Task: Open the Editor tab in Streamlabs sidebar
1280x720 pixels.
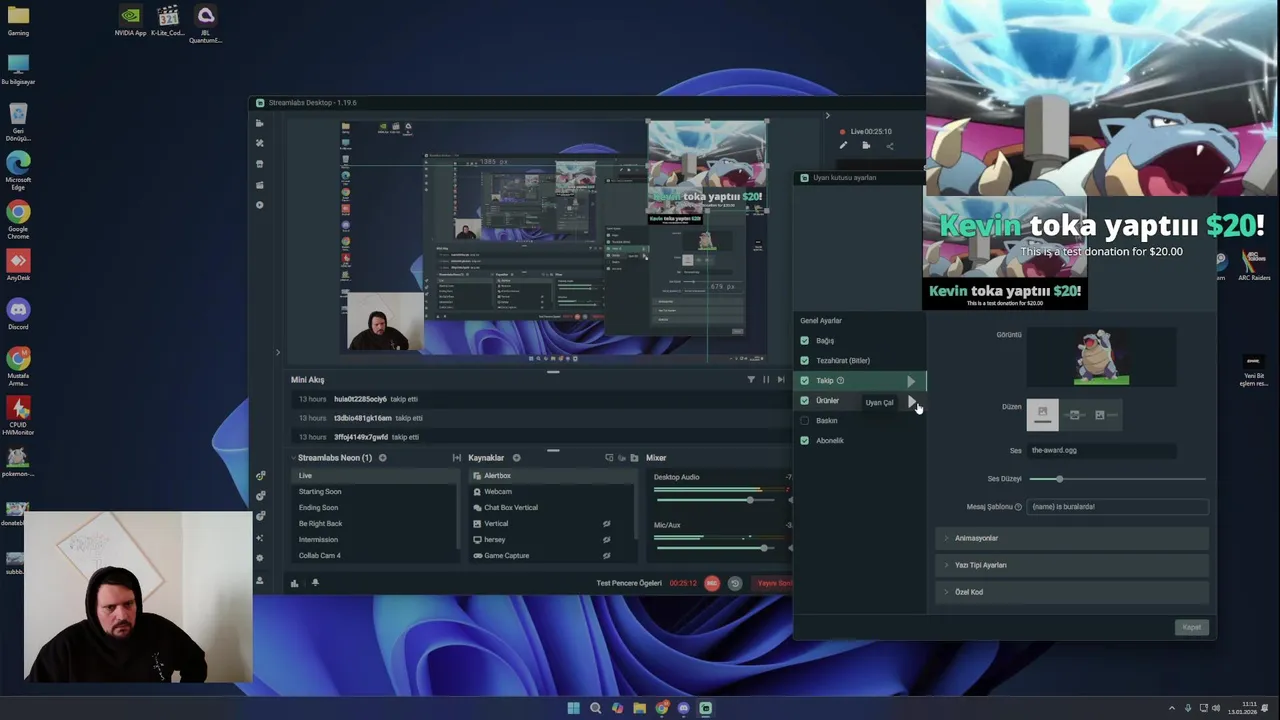Action: (260, 123)
